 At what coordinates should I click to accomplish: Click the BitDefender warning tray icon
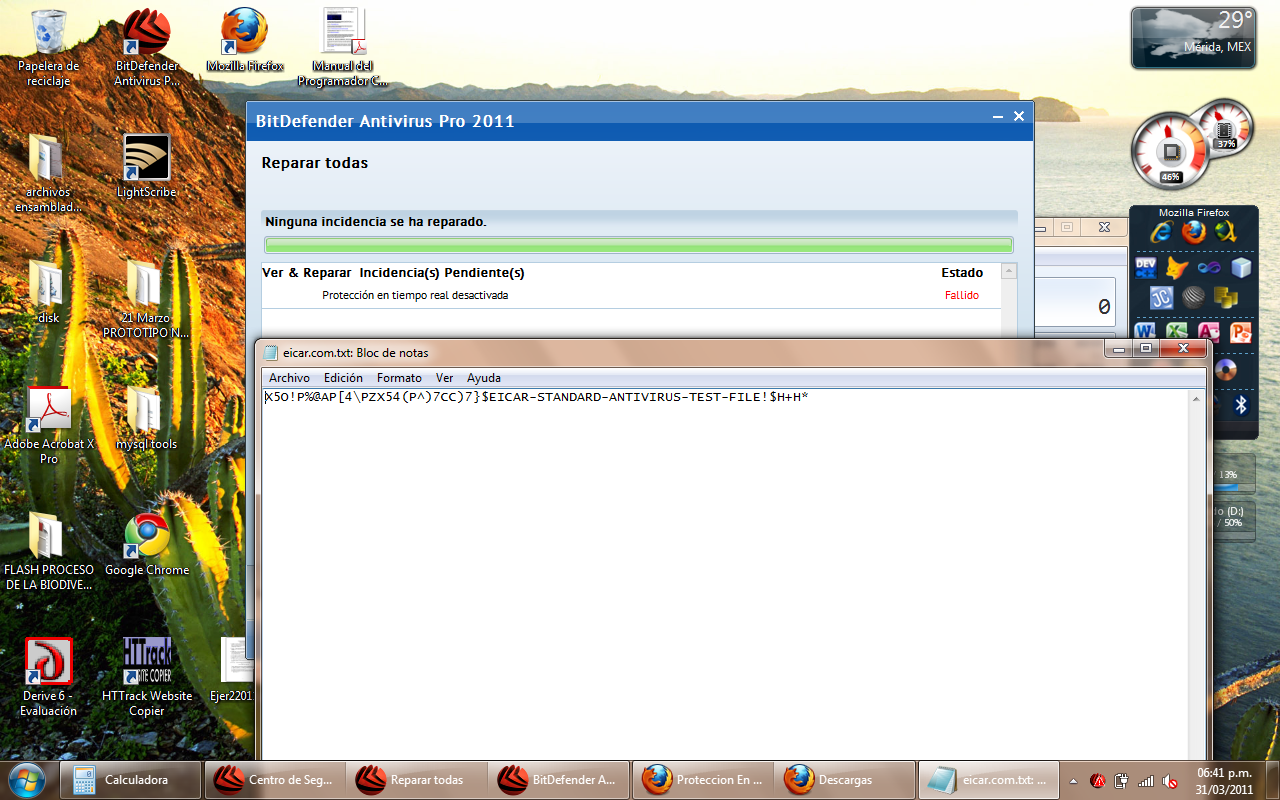1098,781
